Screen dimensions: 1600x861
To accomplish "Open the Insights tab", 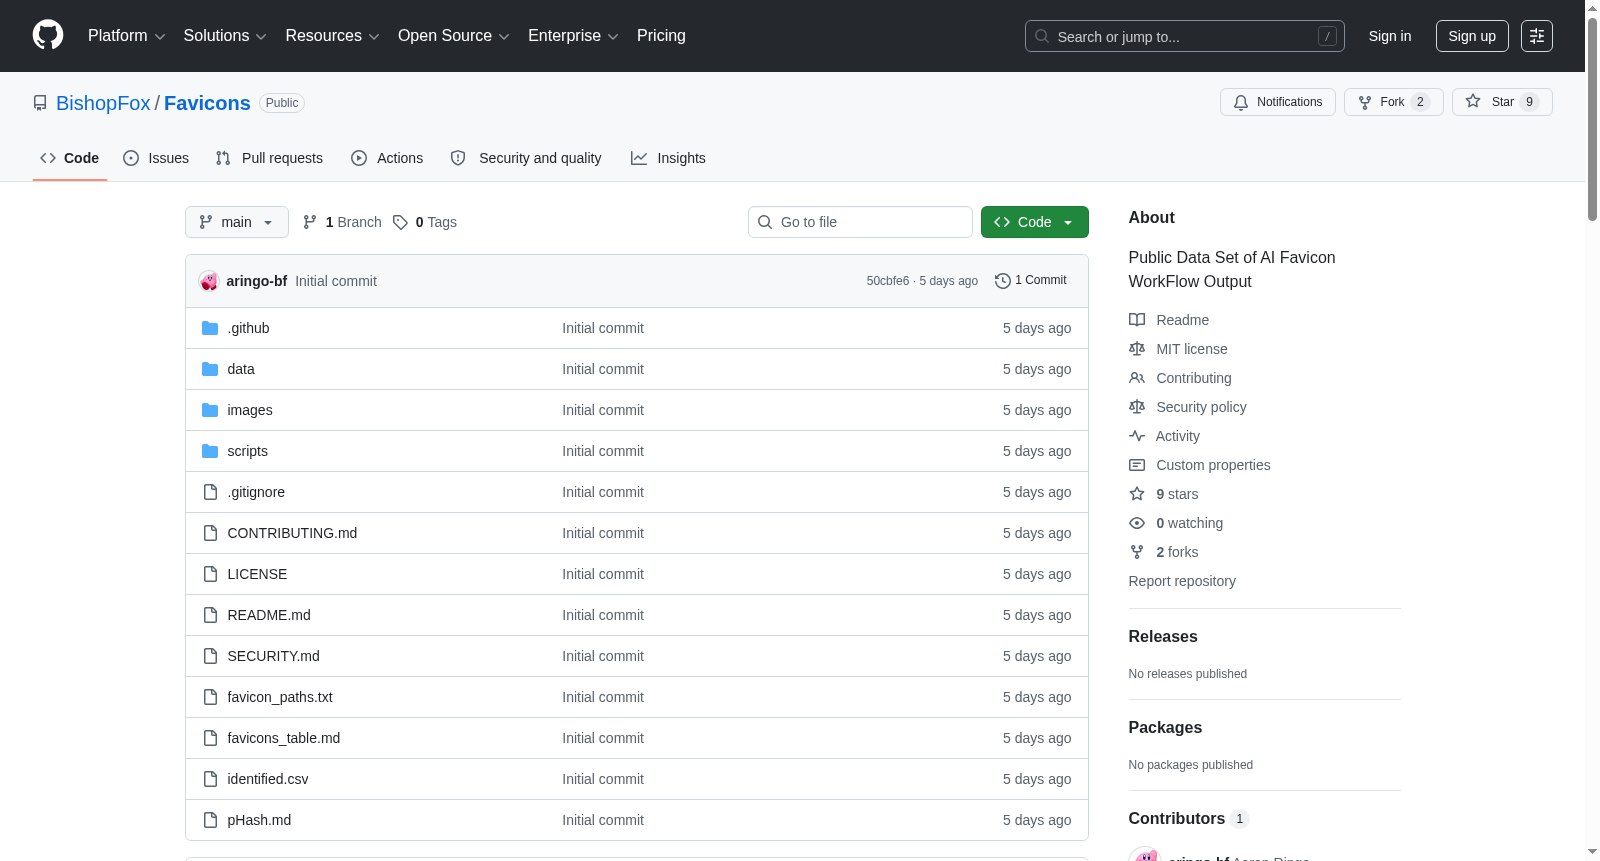I will click(668, 158).
